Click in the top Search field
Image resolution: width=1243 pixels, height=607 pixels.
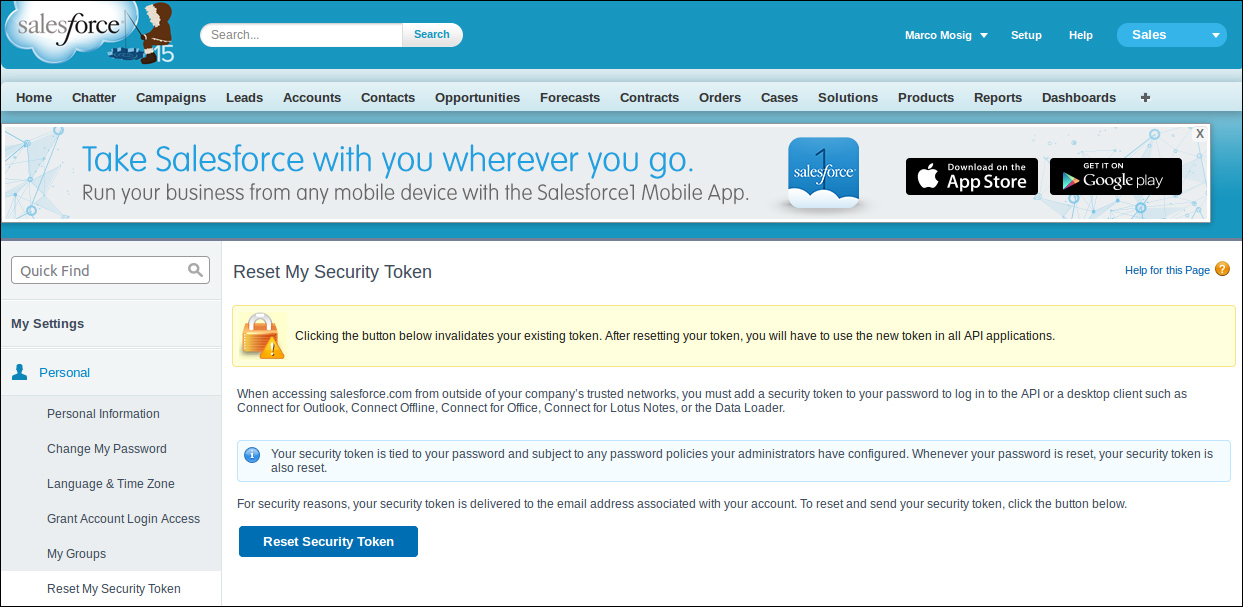pos(302,35)
